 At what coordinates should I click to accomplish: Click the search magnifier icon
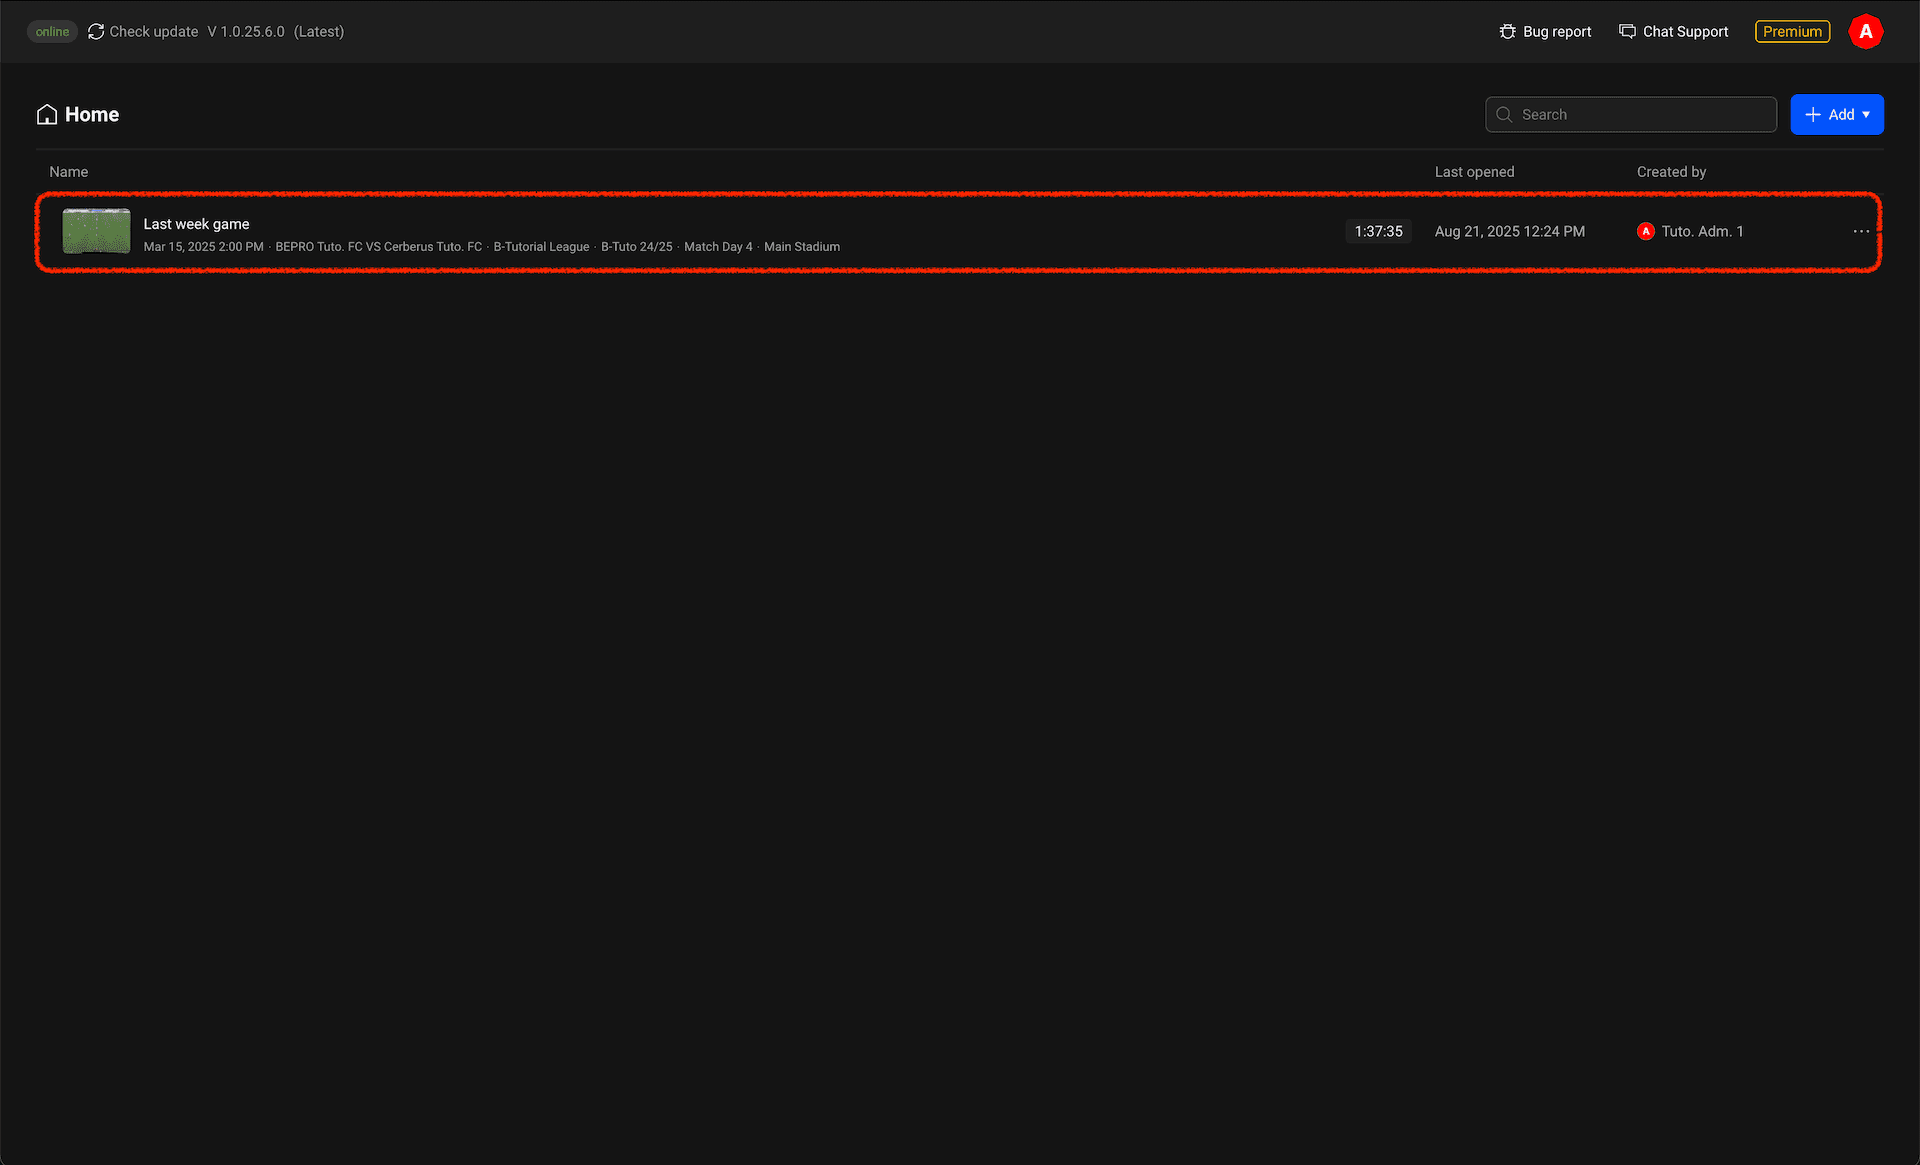tap(1504, 115)
